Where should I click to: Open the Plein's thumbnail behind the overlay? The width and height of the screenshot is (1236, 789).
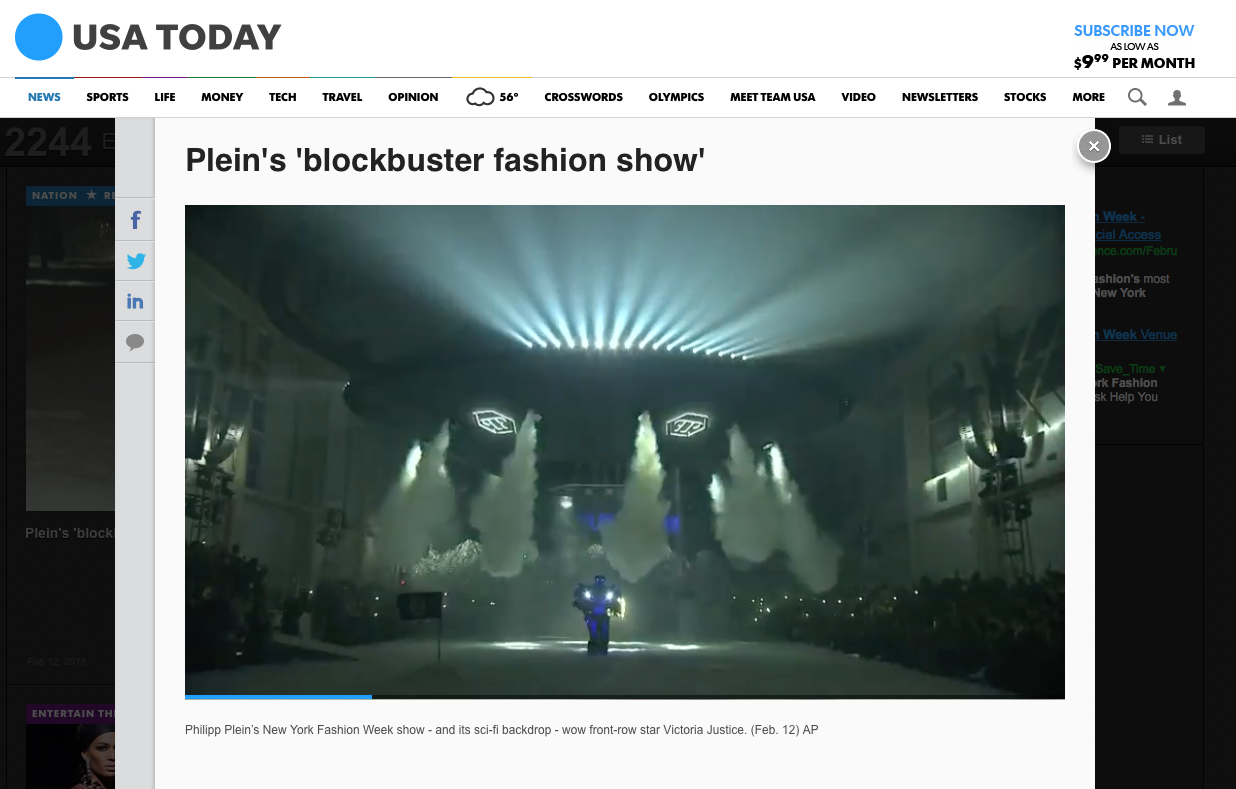tap(70, 358)
